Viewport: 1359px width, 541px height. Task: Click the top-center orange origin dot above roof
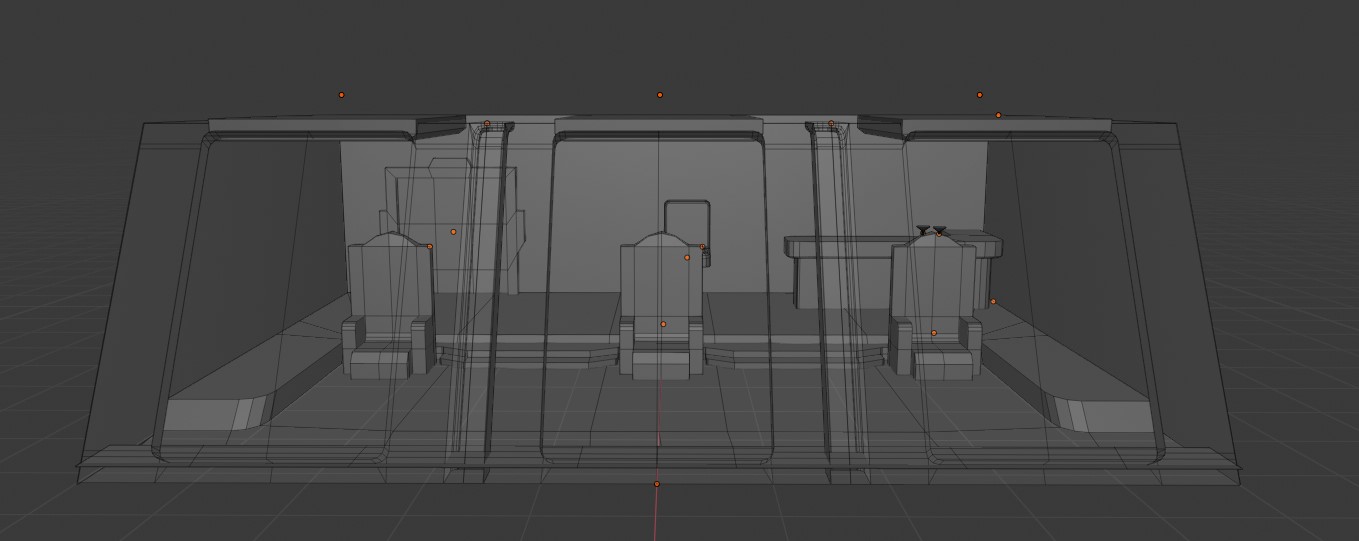(659, 95)
